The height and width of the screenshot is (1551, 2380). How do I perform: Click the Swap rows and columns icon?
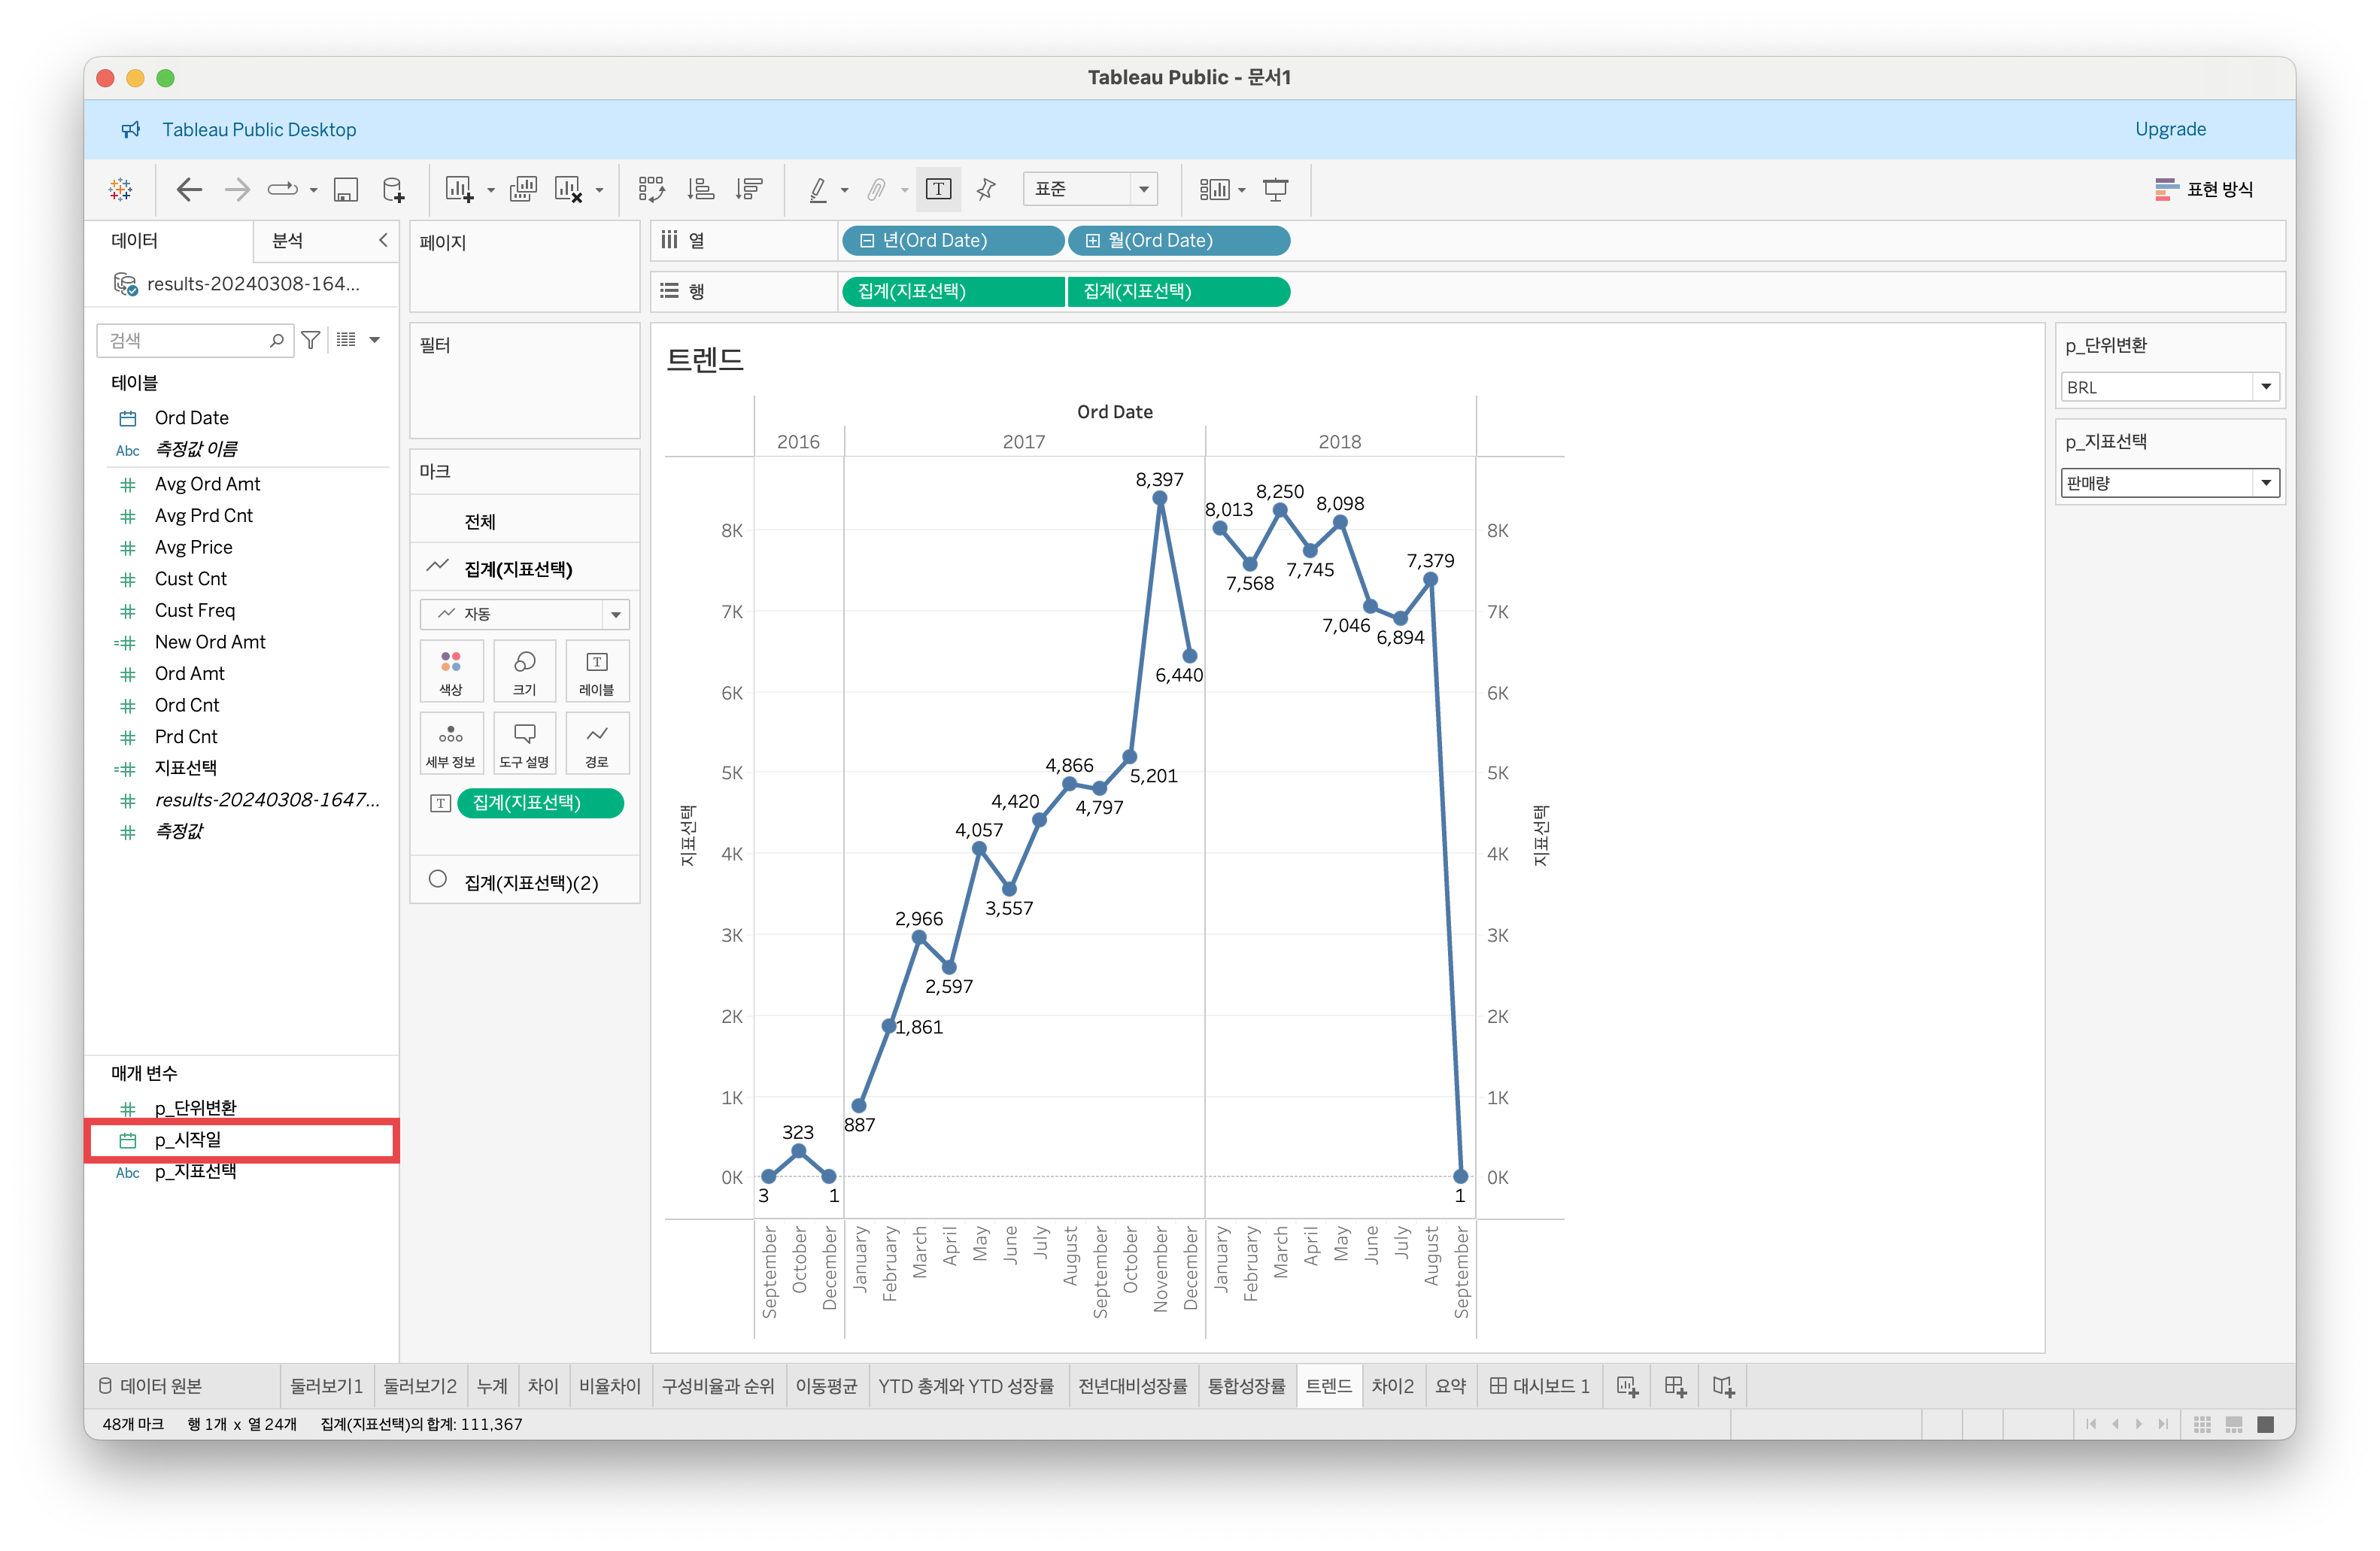tap(652, 189)
